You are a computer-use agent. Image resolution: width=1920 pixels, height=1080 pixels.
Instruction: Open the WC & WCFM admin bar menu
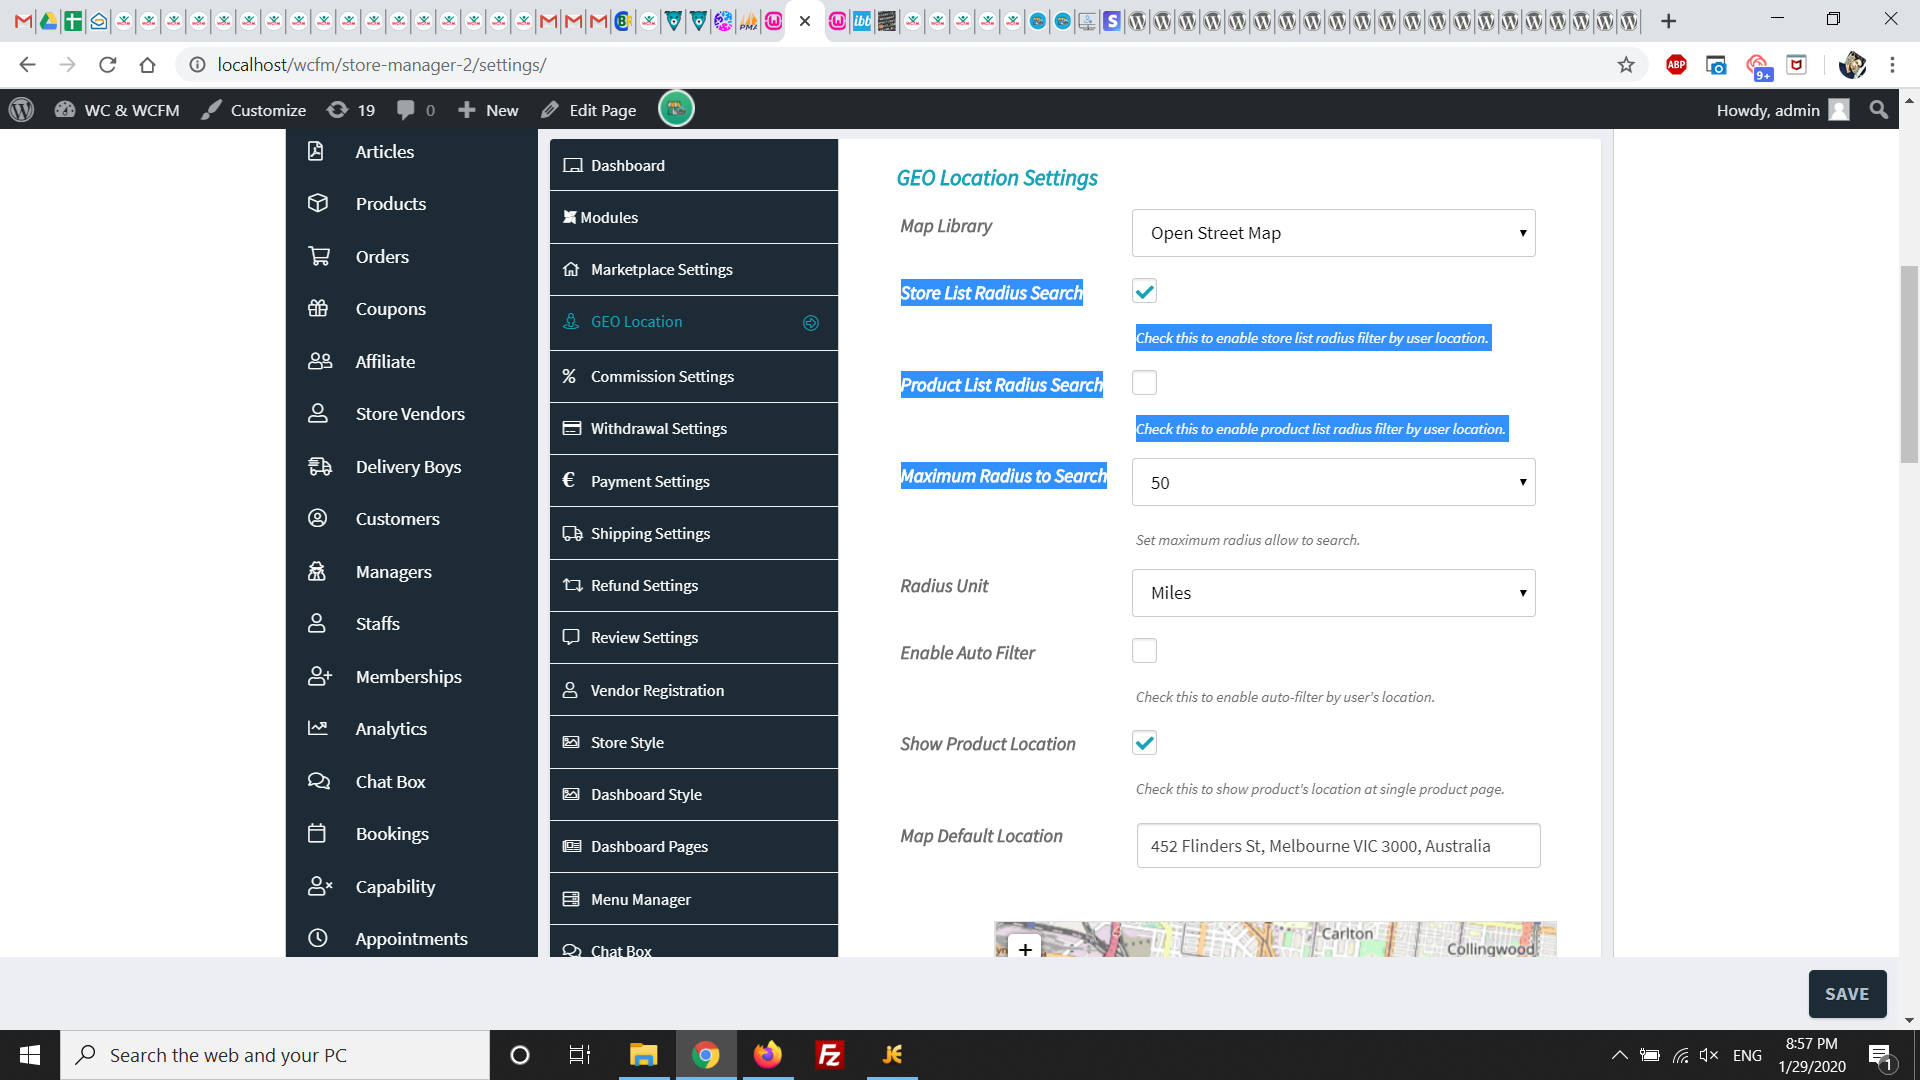[x=118, y=110]
